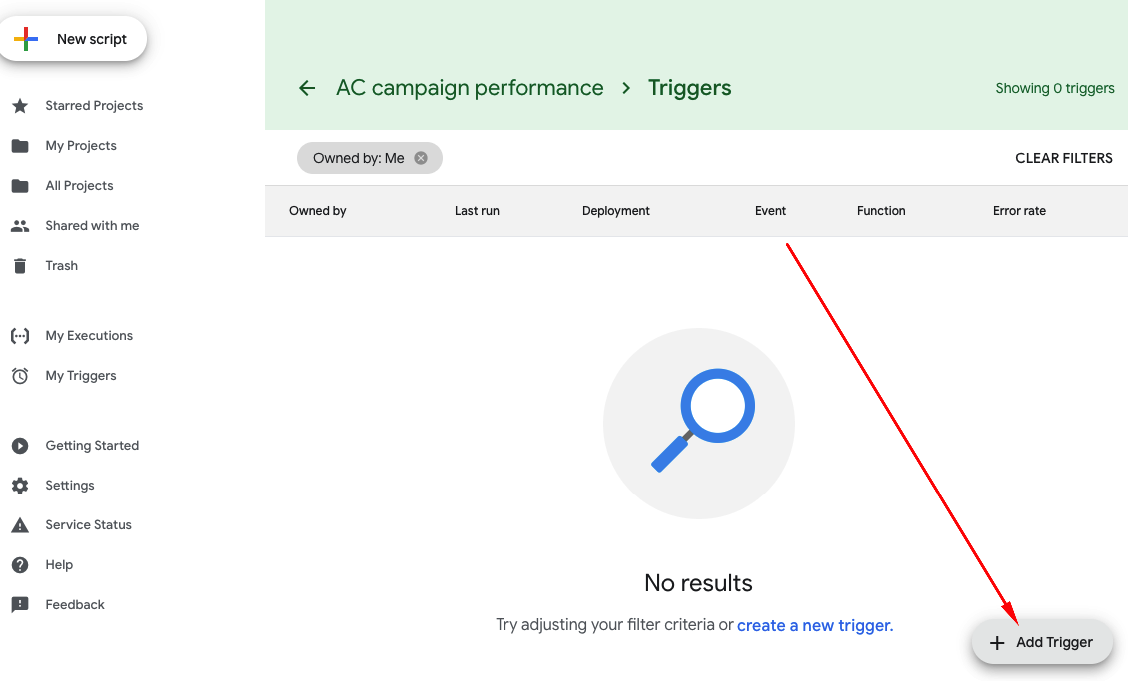
Task: Select My Projects folder icon
Action: click(x=20, y=146)
